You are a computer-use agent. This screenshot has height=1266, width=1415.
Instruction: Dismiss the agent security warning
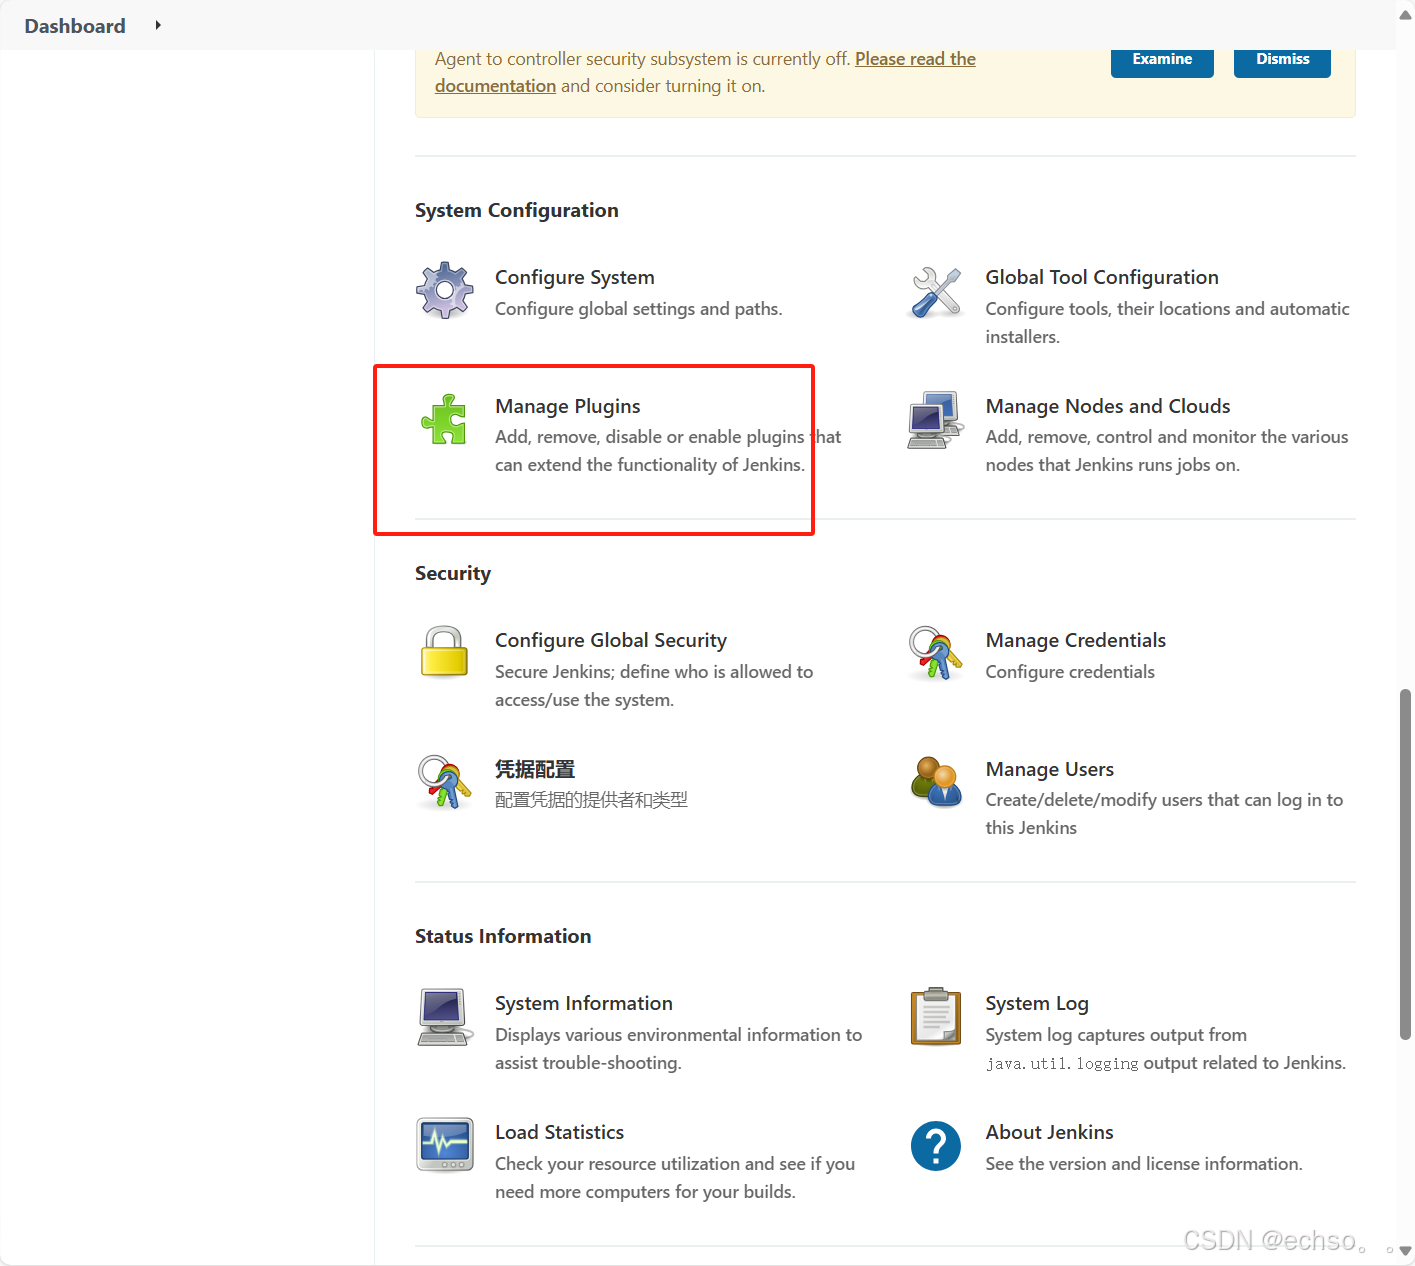(x=1283, y=60)
